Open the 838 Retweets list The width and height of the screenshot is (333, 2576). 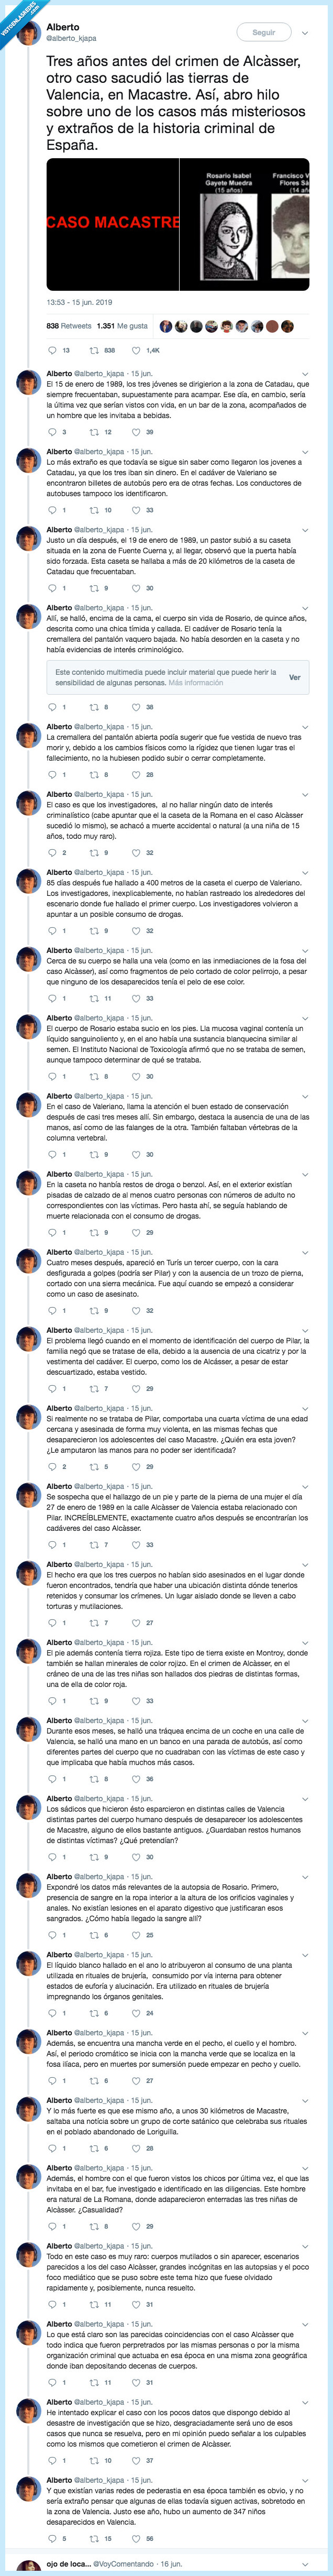pos(68,326)
